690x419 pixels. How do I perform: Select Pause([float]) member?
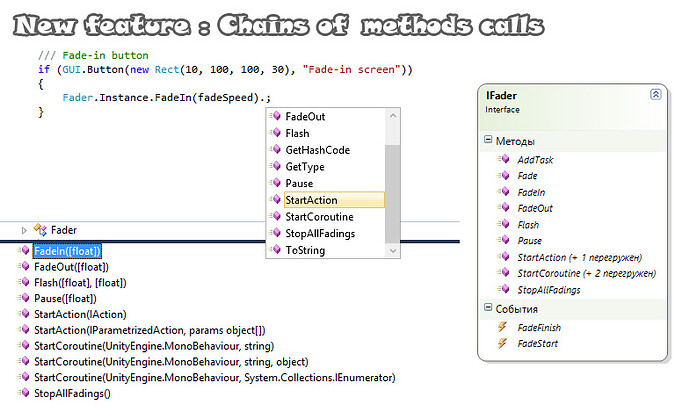(65, 299)
